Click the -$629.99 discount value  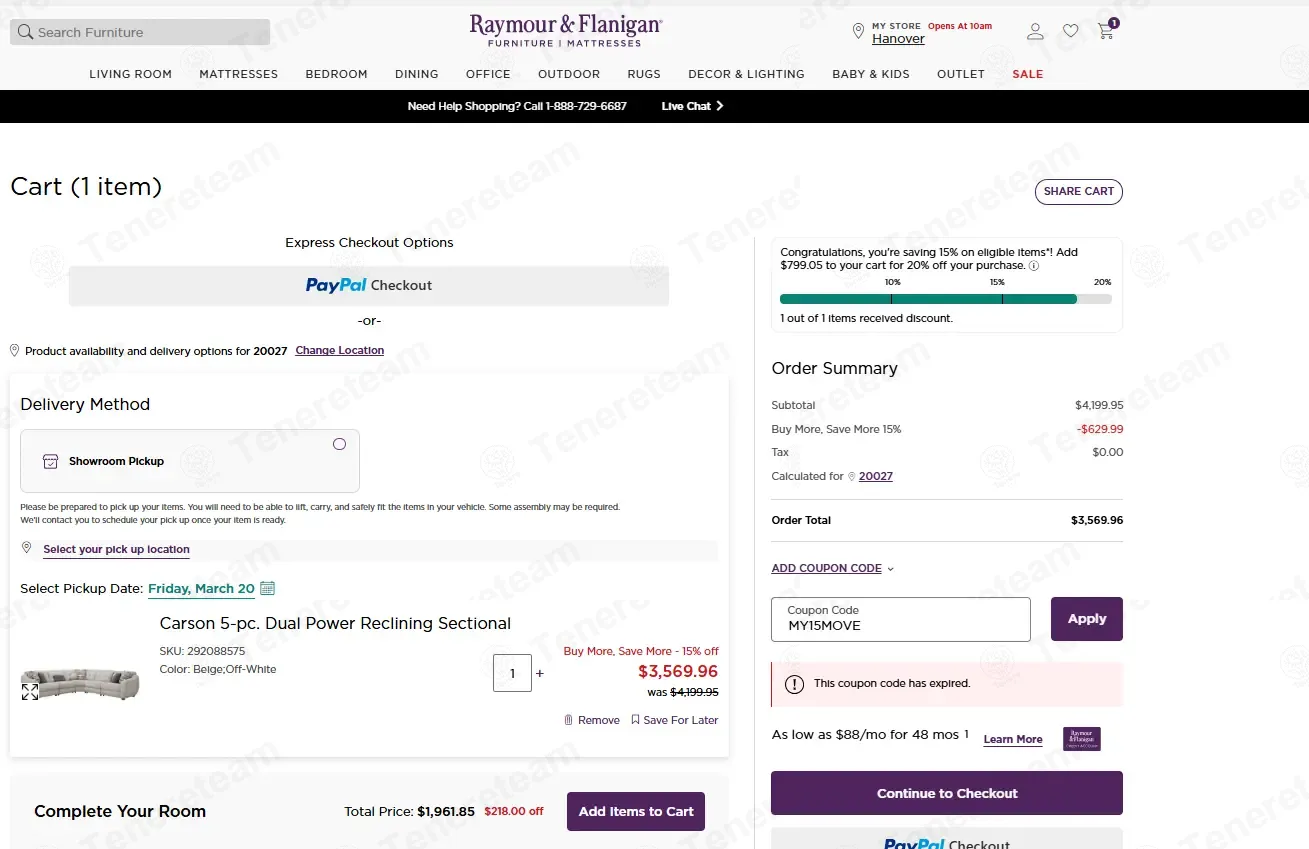point(1100,429)
